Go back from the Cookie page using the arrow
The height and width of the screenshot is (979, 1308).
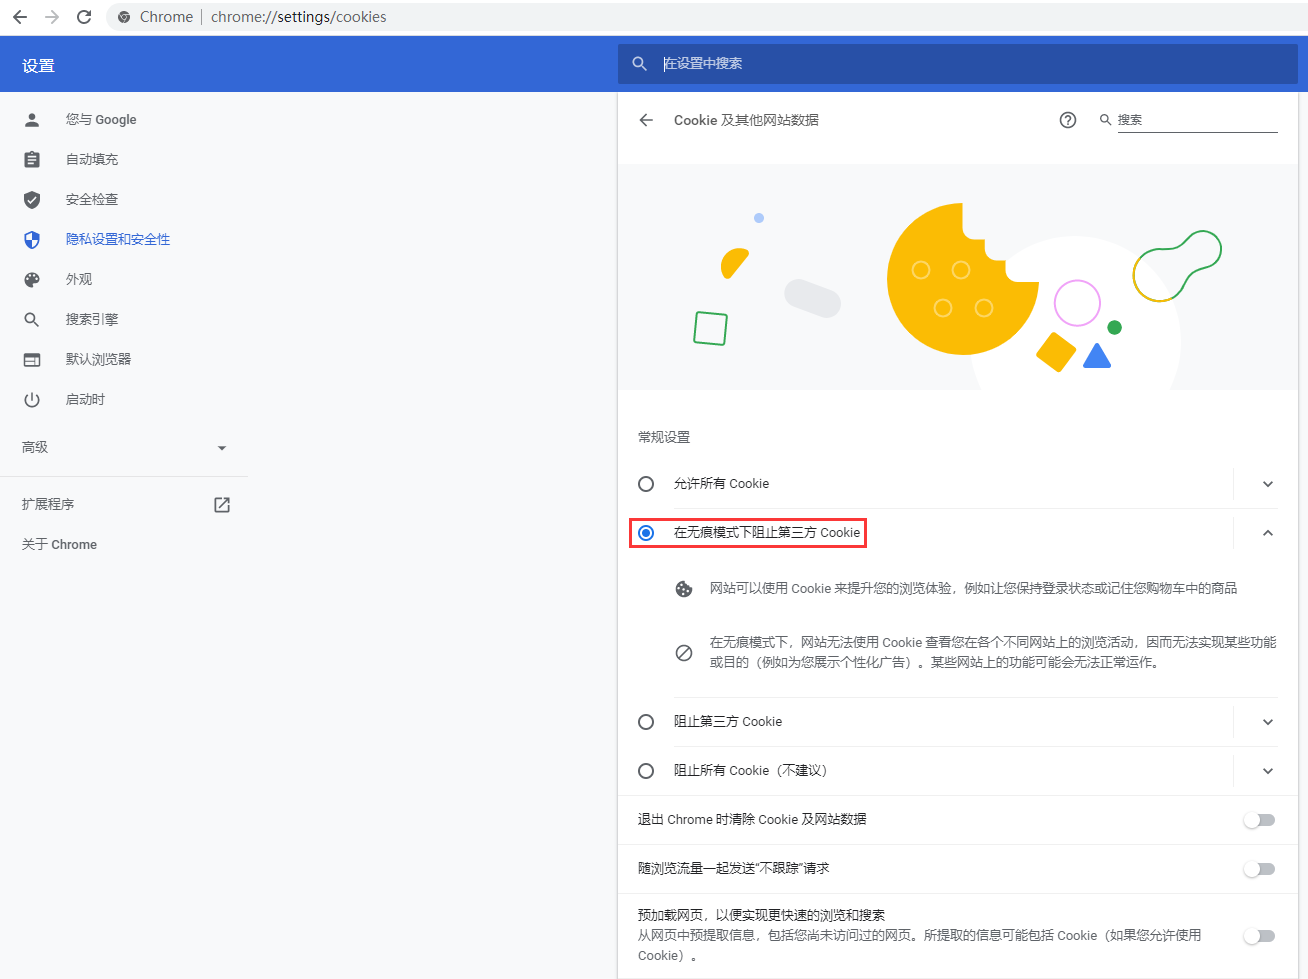pos(646,120)
